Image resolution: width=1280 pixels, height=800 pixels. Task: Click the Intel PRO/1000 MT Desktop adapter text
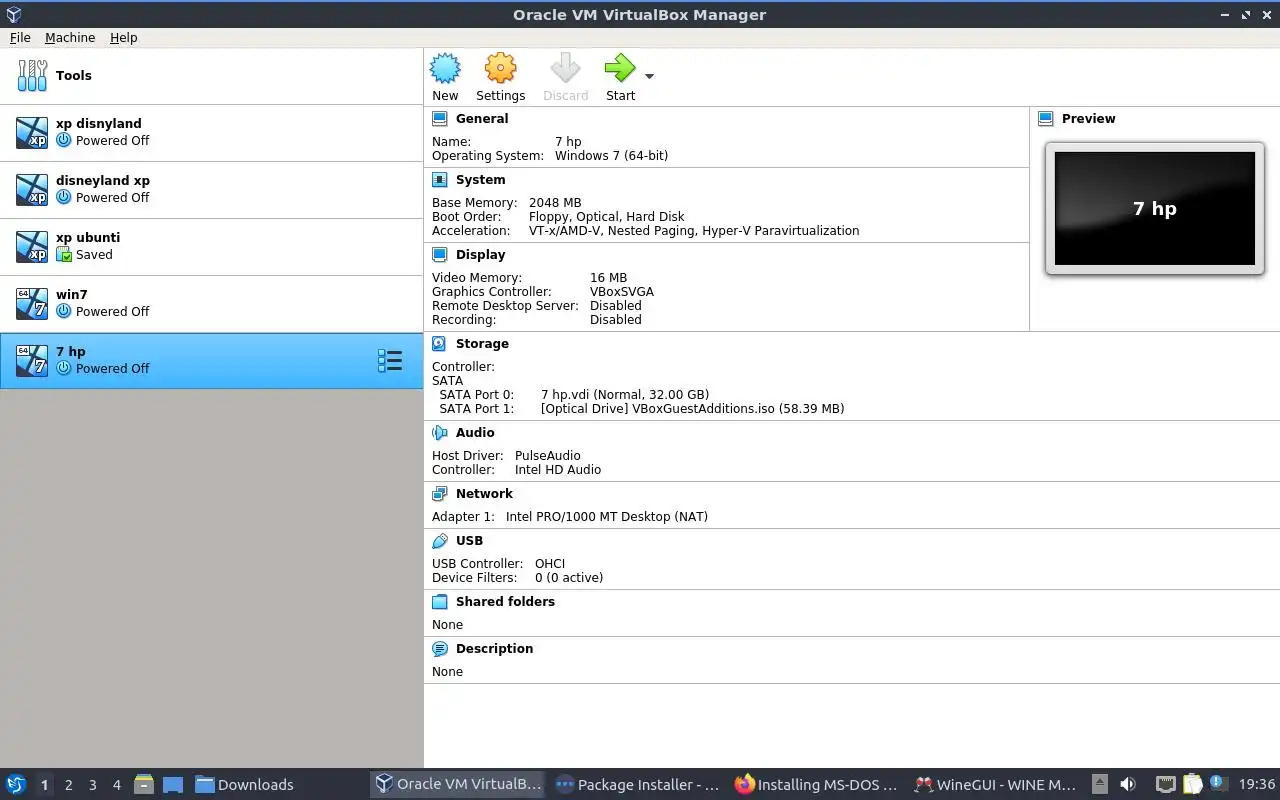point(607,516)
